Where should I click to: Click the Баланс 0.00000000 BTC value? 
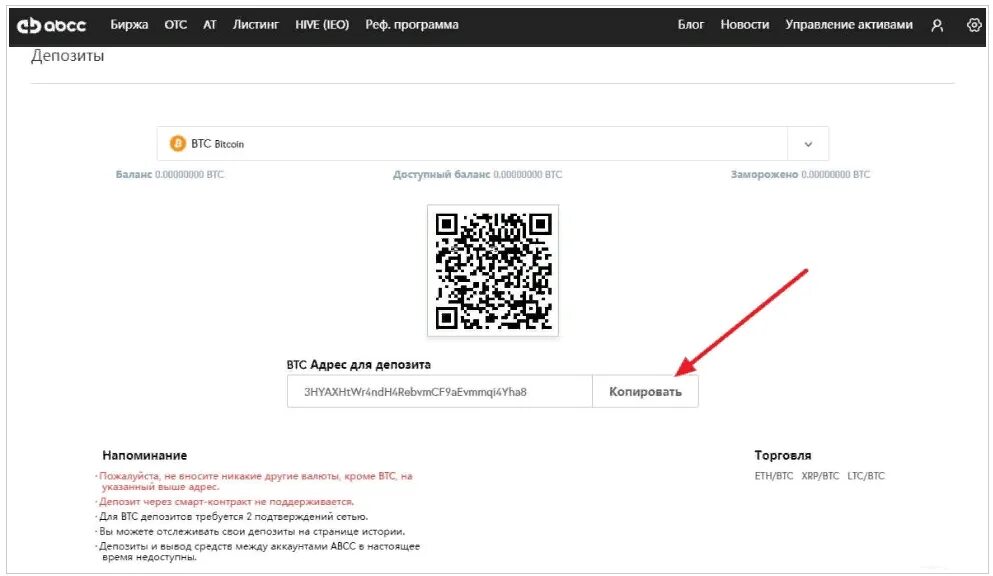170,174
